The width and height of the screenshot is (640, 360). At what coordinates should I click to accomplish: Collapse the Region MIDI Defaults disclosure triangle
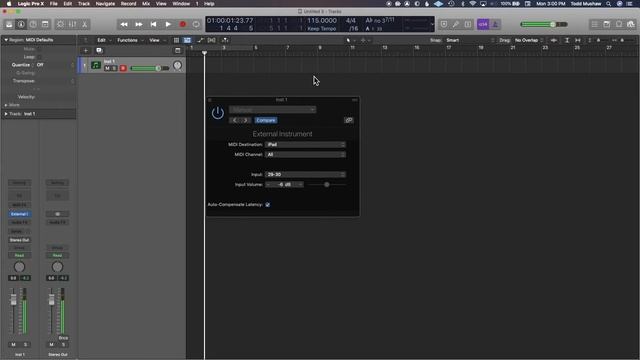(6, 40)
